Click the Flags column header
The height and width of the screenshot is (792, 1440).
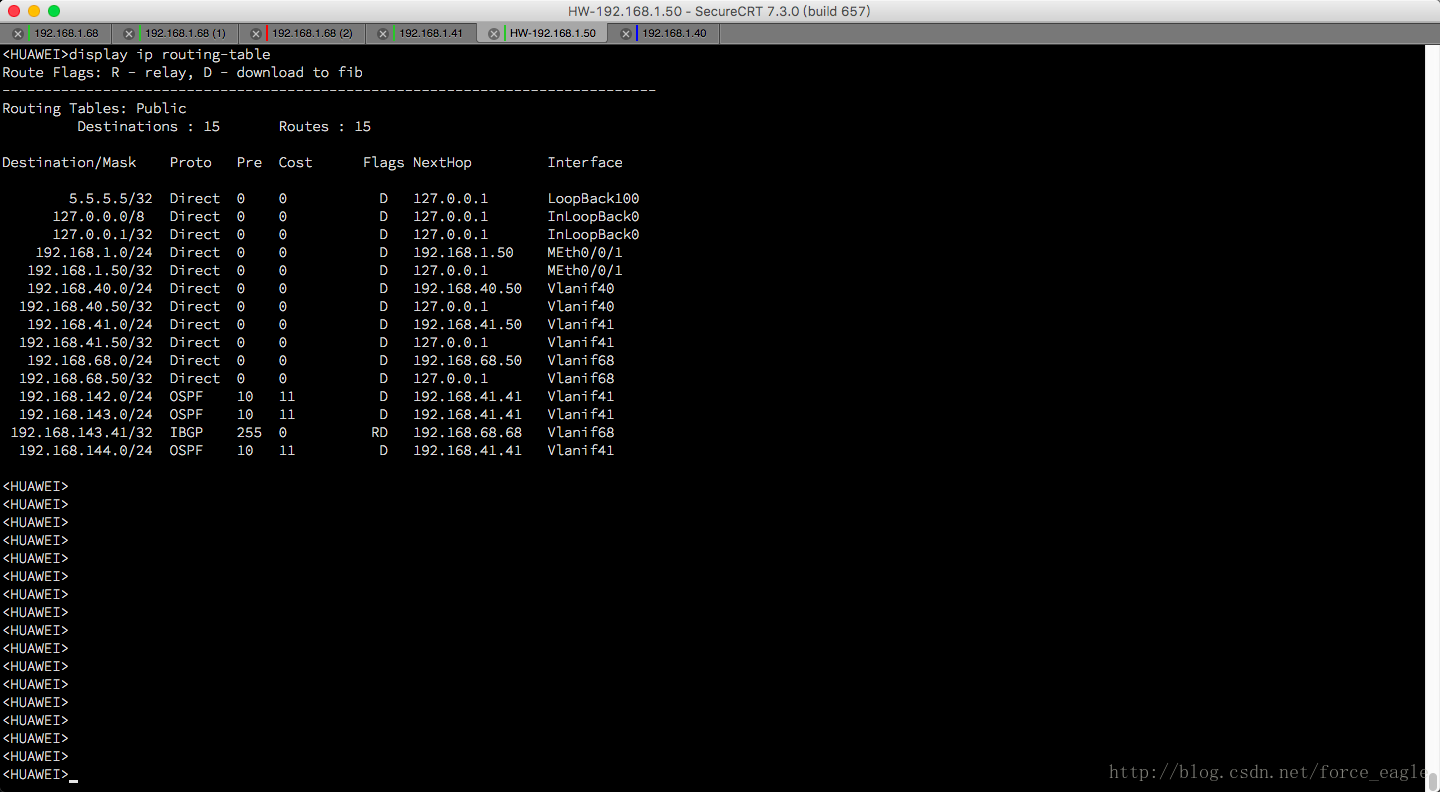coord(384,162)
